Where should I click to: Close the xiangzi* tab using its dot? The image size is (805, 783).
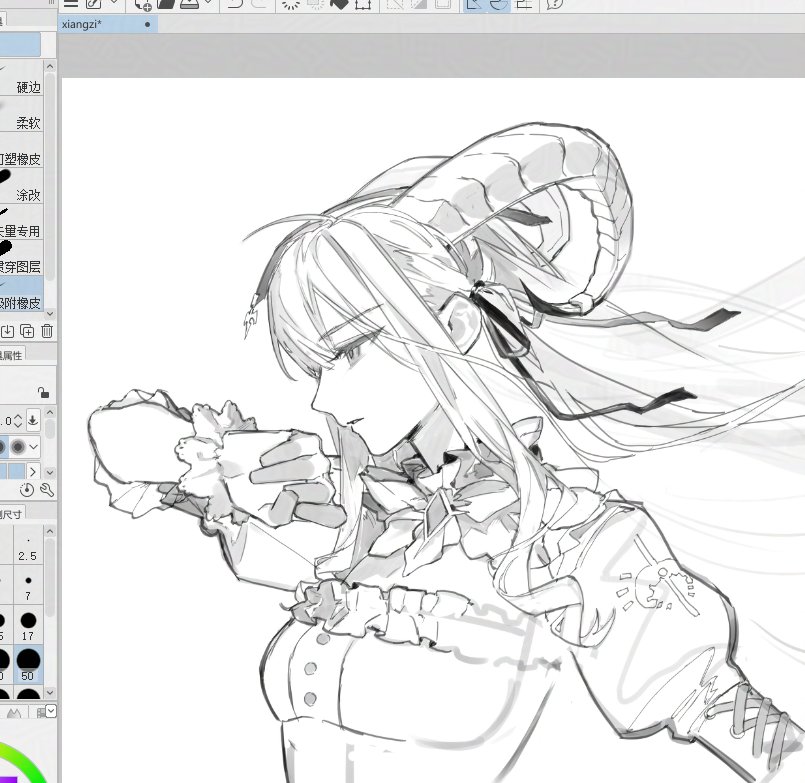[148, 24]
